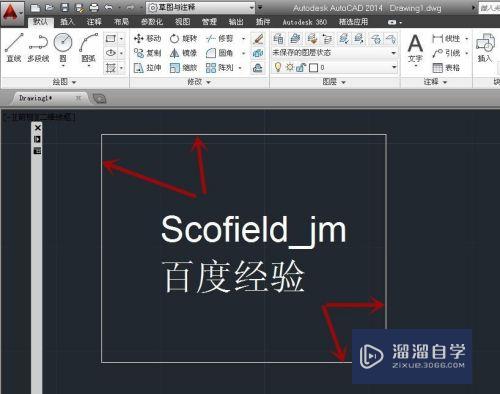Select the Linear (线性) dimension tool
This screenshot has width=500, height=394.
click(x=446, y=39)
